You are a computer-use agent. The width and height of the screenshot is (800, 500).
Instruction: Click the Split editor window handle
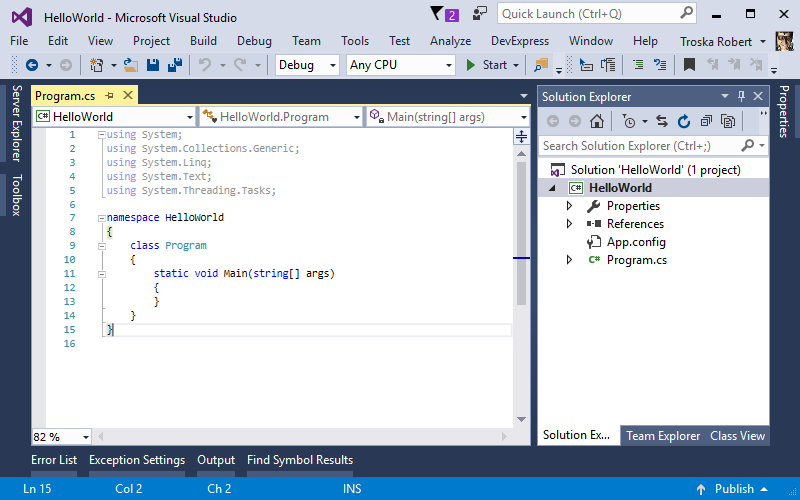click(521, 136)
